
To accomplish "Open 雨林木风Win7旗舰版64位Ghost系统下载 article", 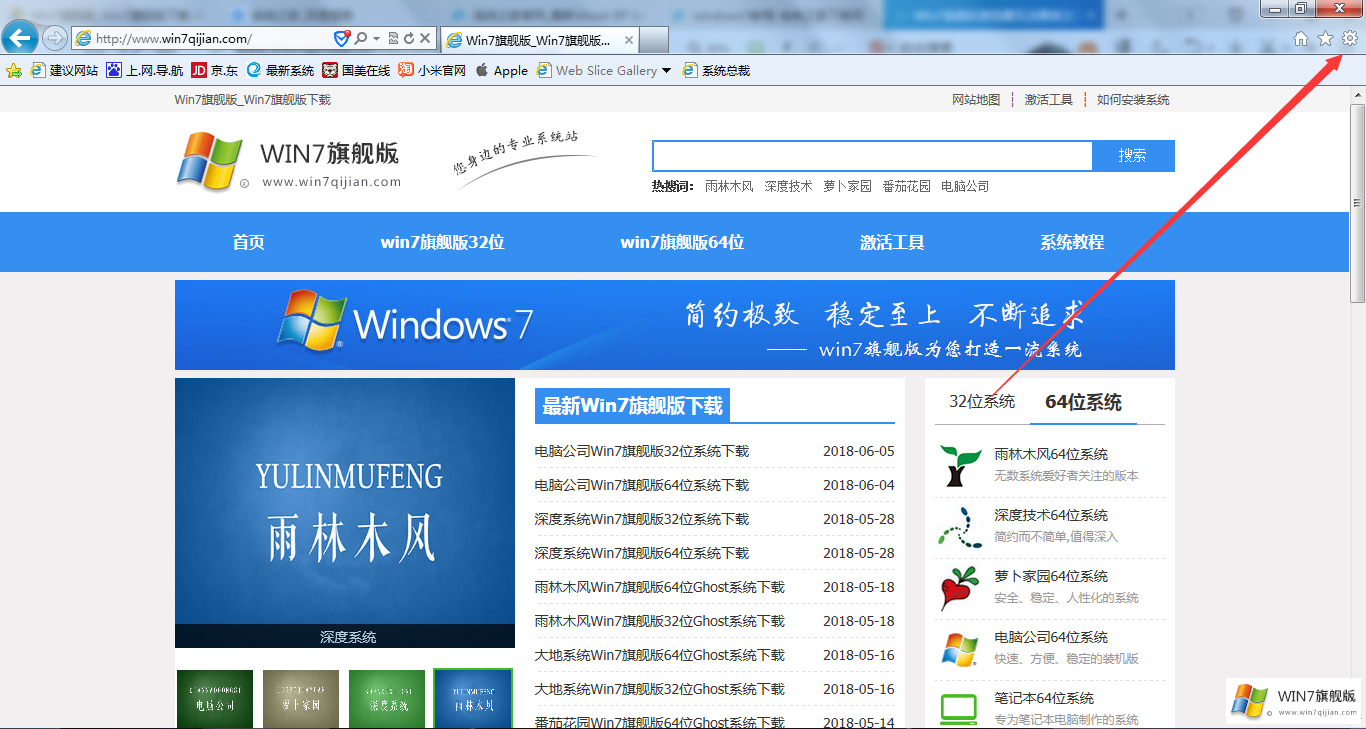I will 660,587.
